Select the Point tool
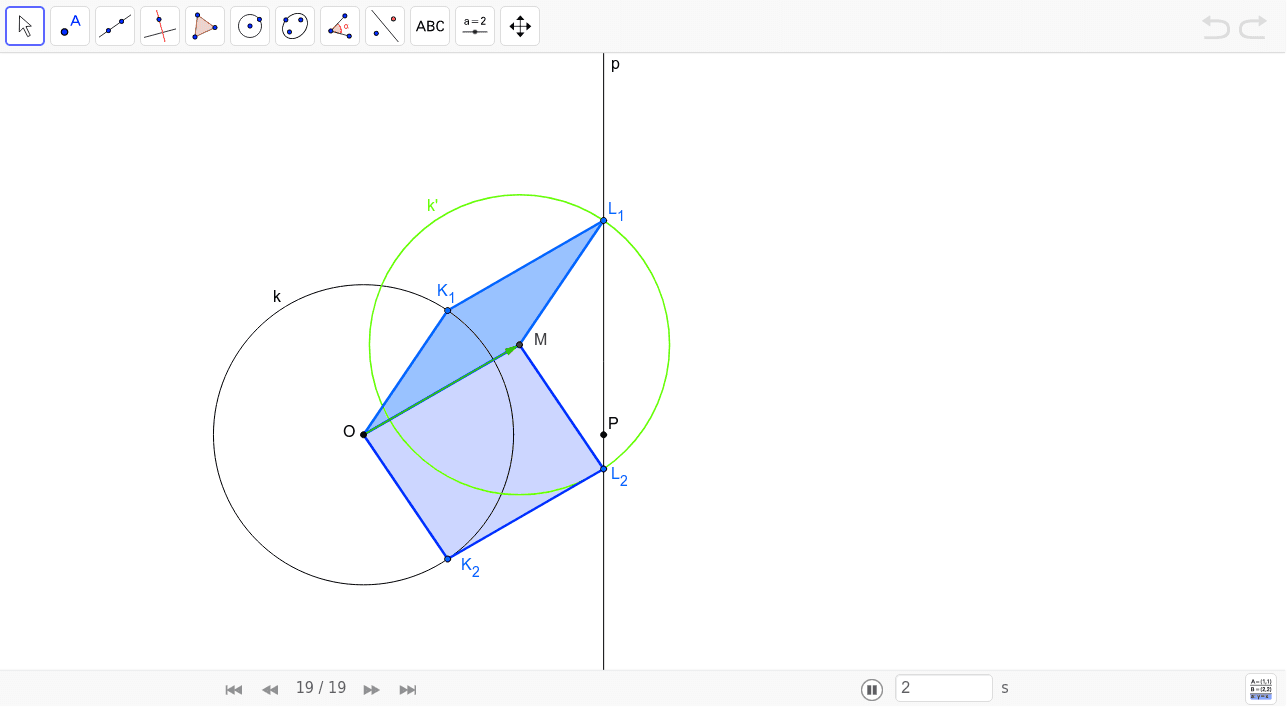 coord(70,26)
